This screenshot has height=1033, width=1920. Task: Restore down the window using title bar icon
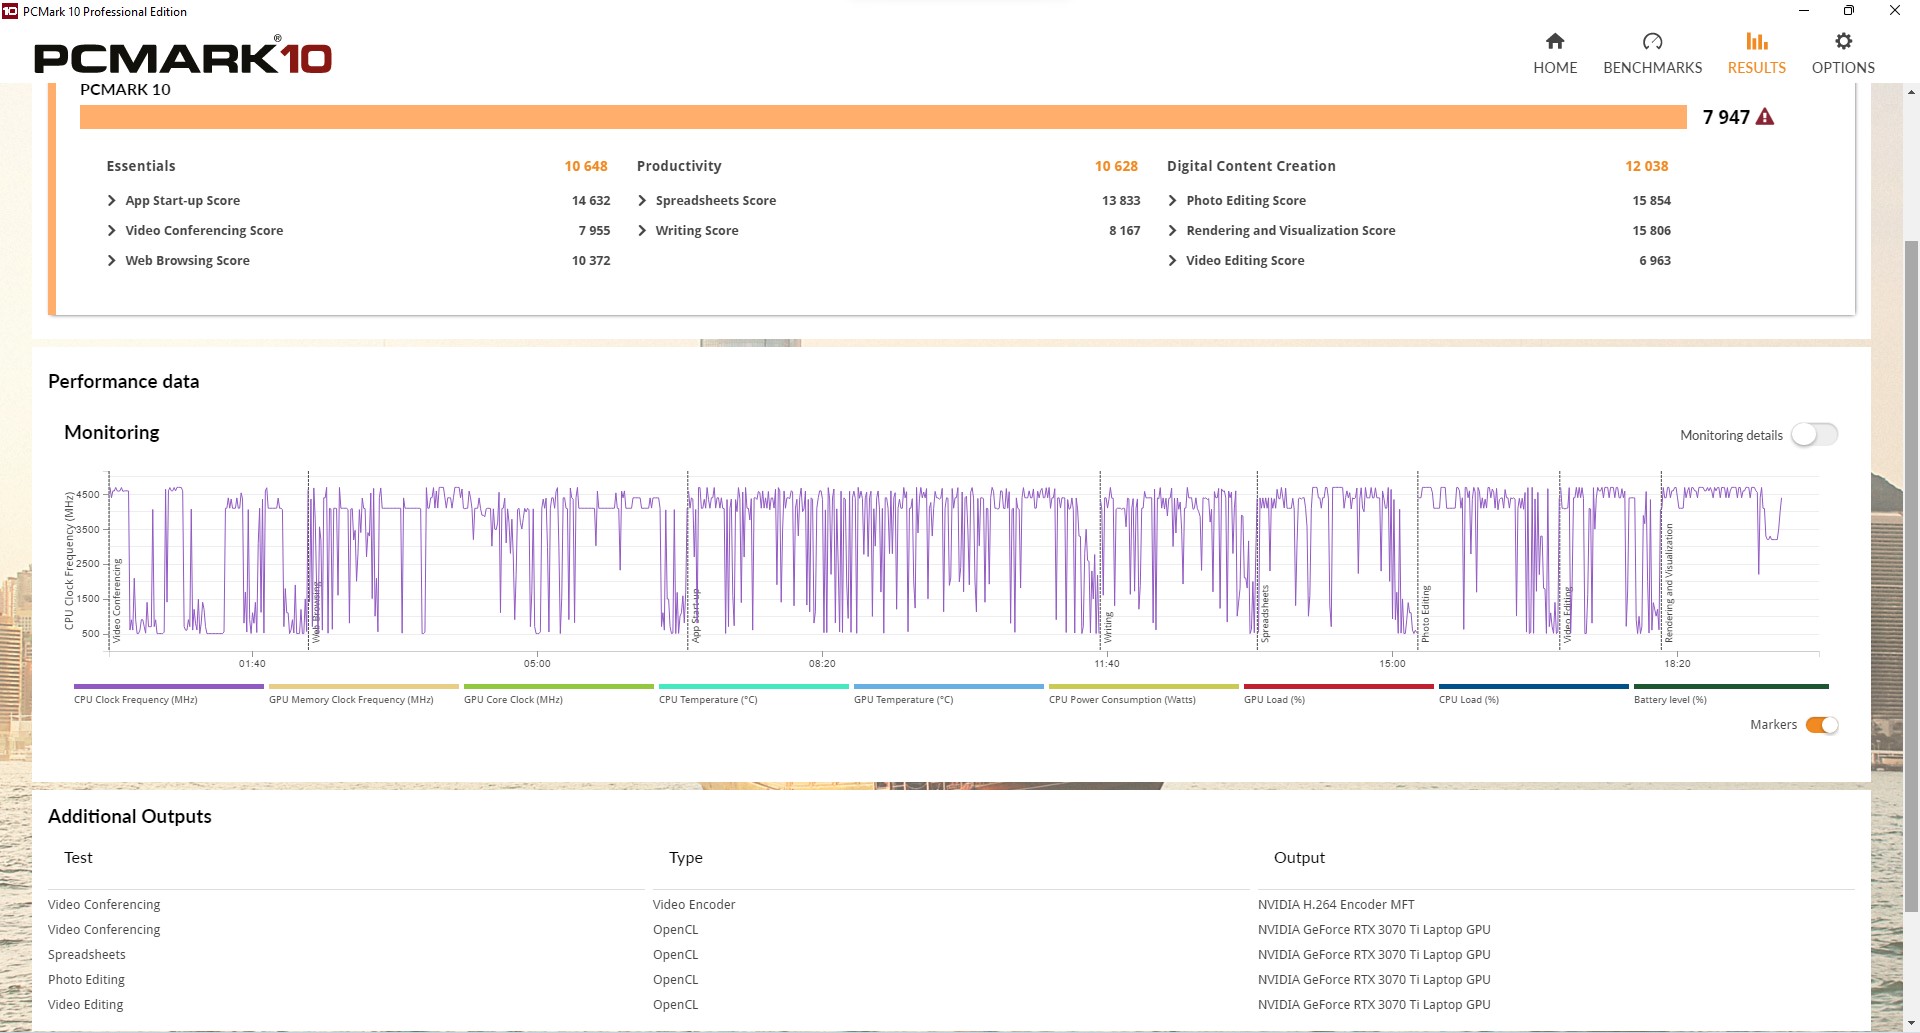(x=1848, y=11)
